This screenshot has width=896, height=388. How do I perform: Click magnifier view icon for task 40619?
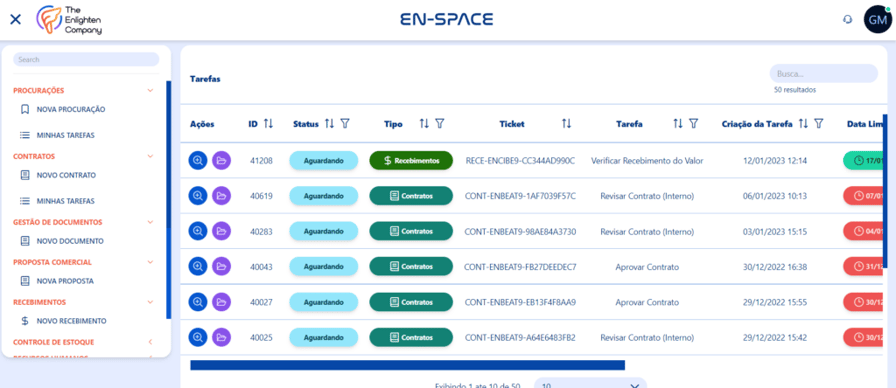coord(198,196)
